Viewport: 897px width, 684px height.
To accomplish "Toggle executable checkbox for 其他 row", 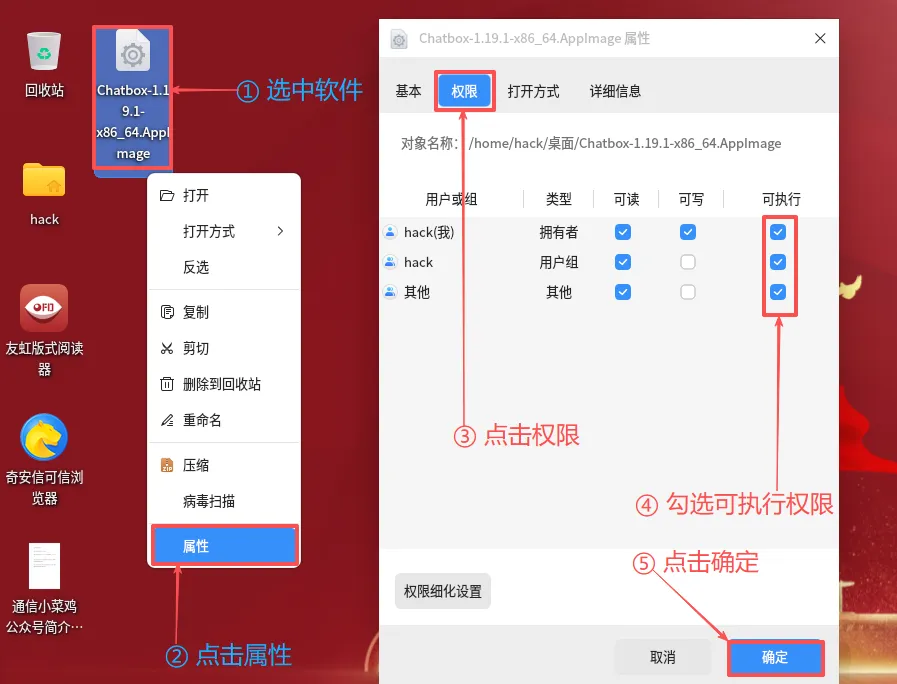I will [777, 292].
